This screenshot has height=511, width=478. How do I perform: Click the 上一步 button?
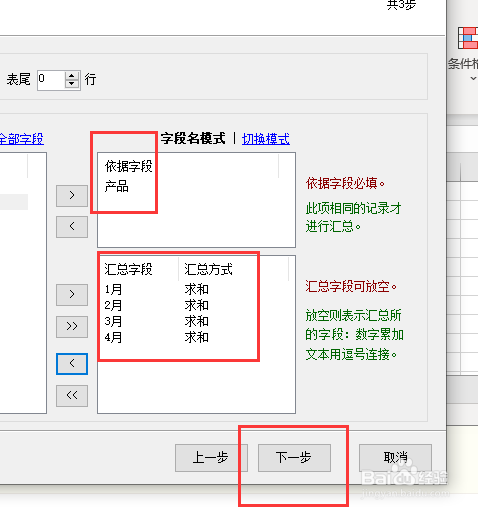pos(211,458)
